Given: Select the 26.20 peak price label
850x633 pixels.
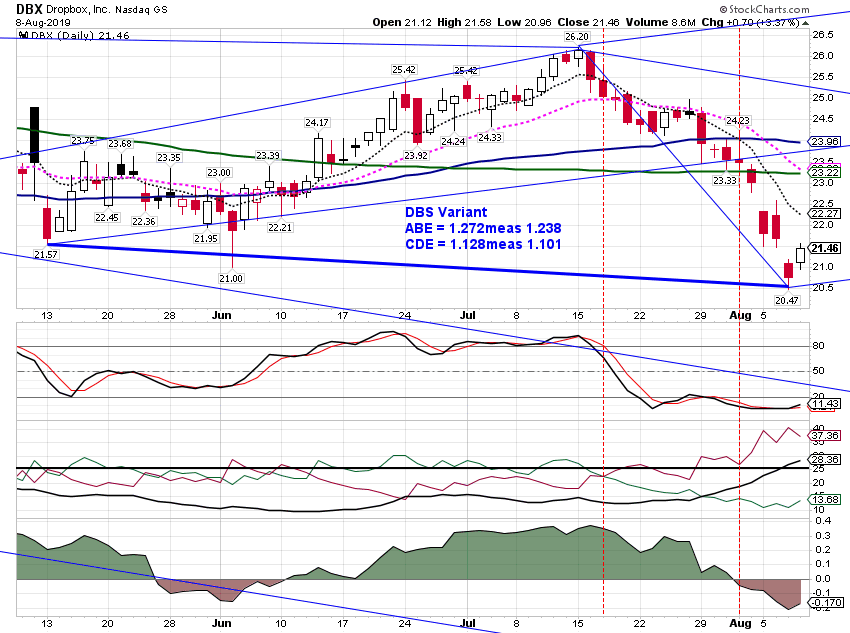Looking at the screenshot, I should [576, 36].
